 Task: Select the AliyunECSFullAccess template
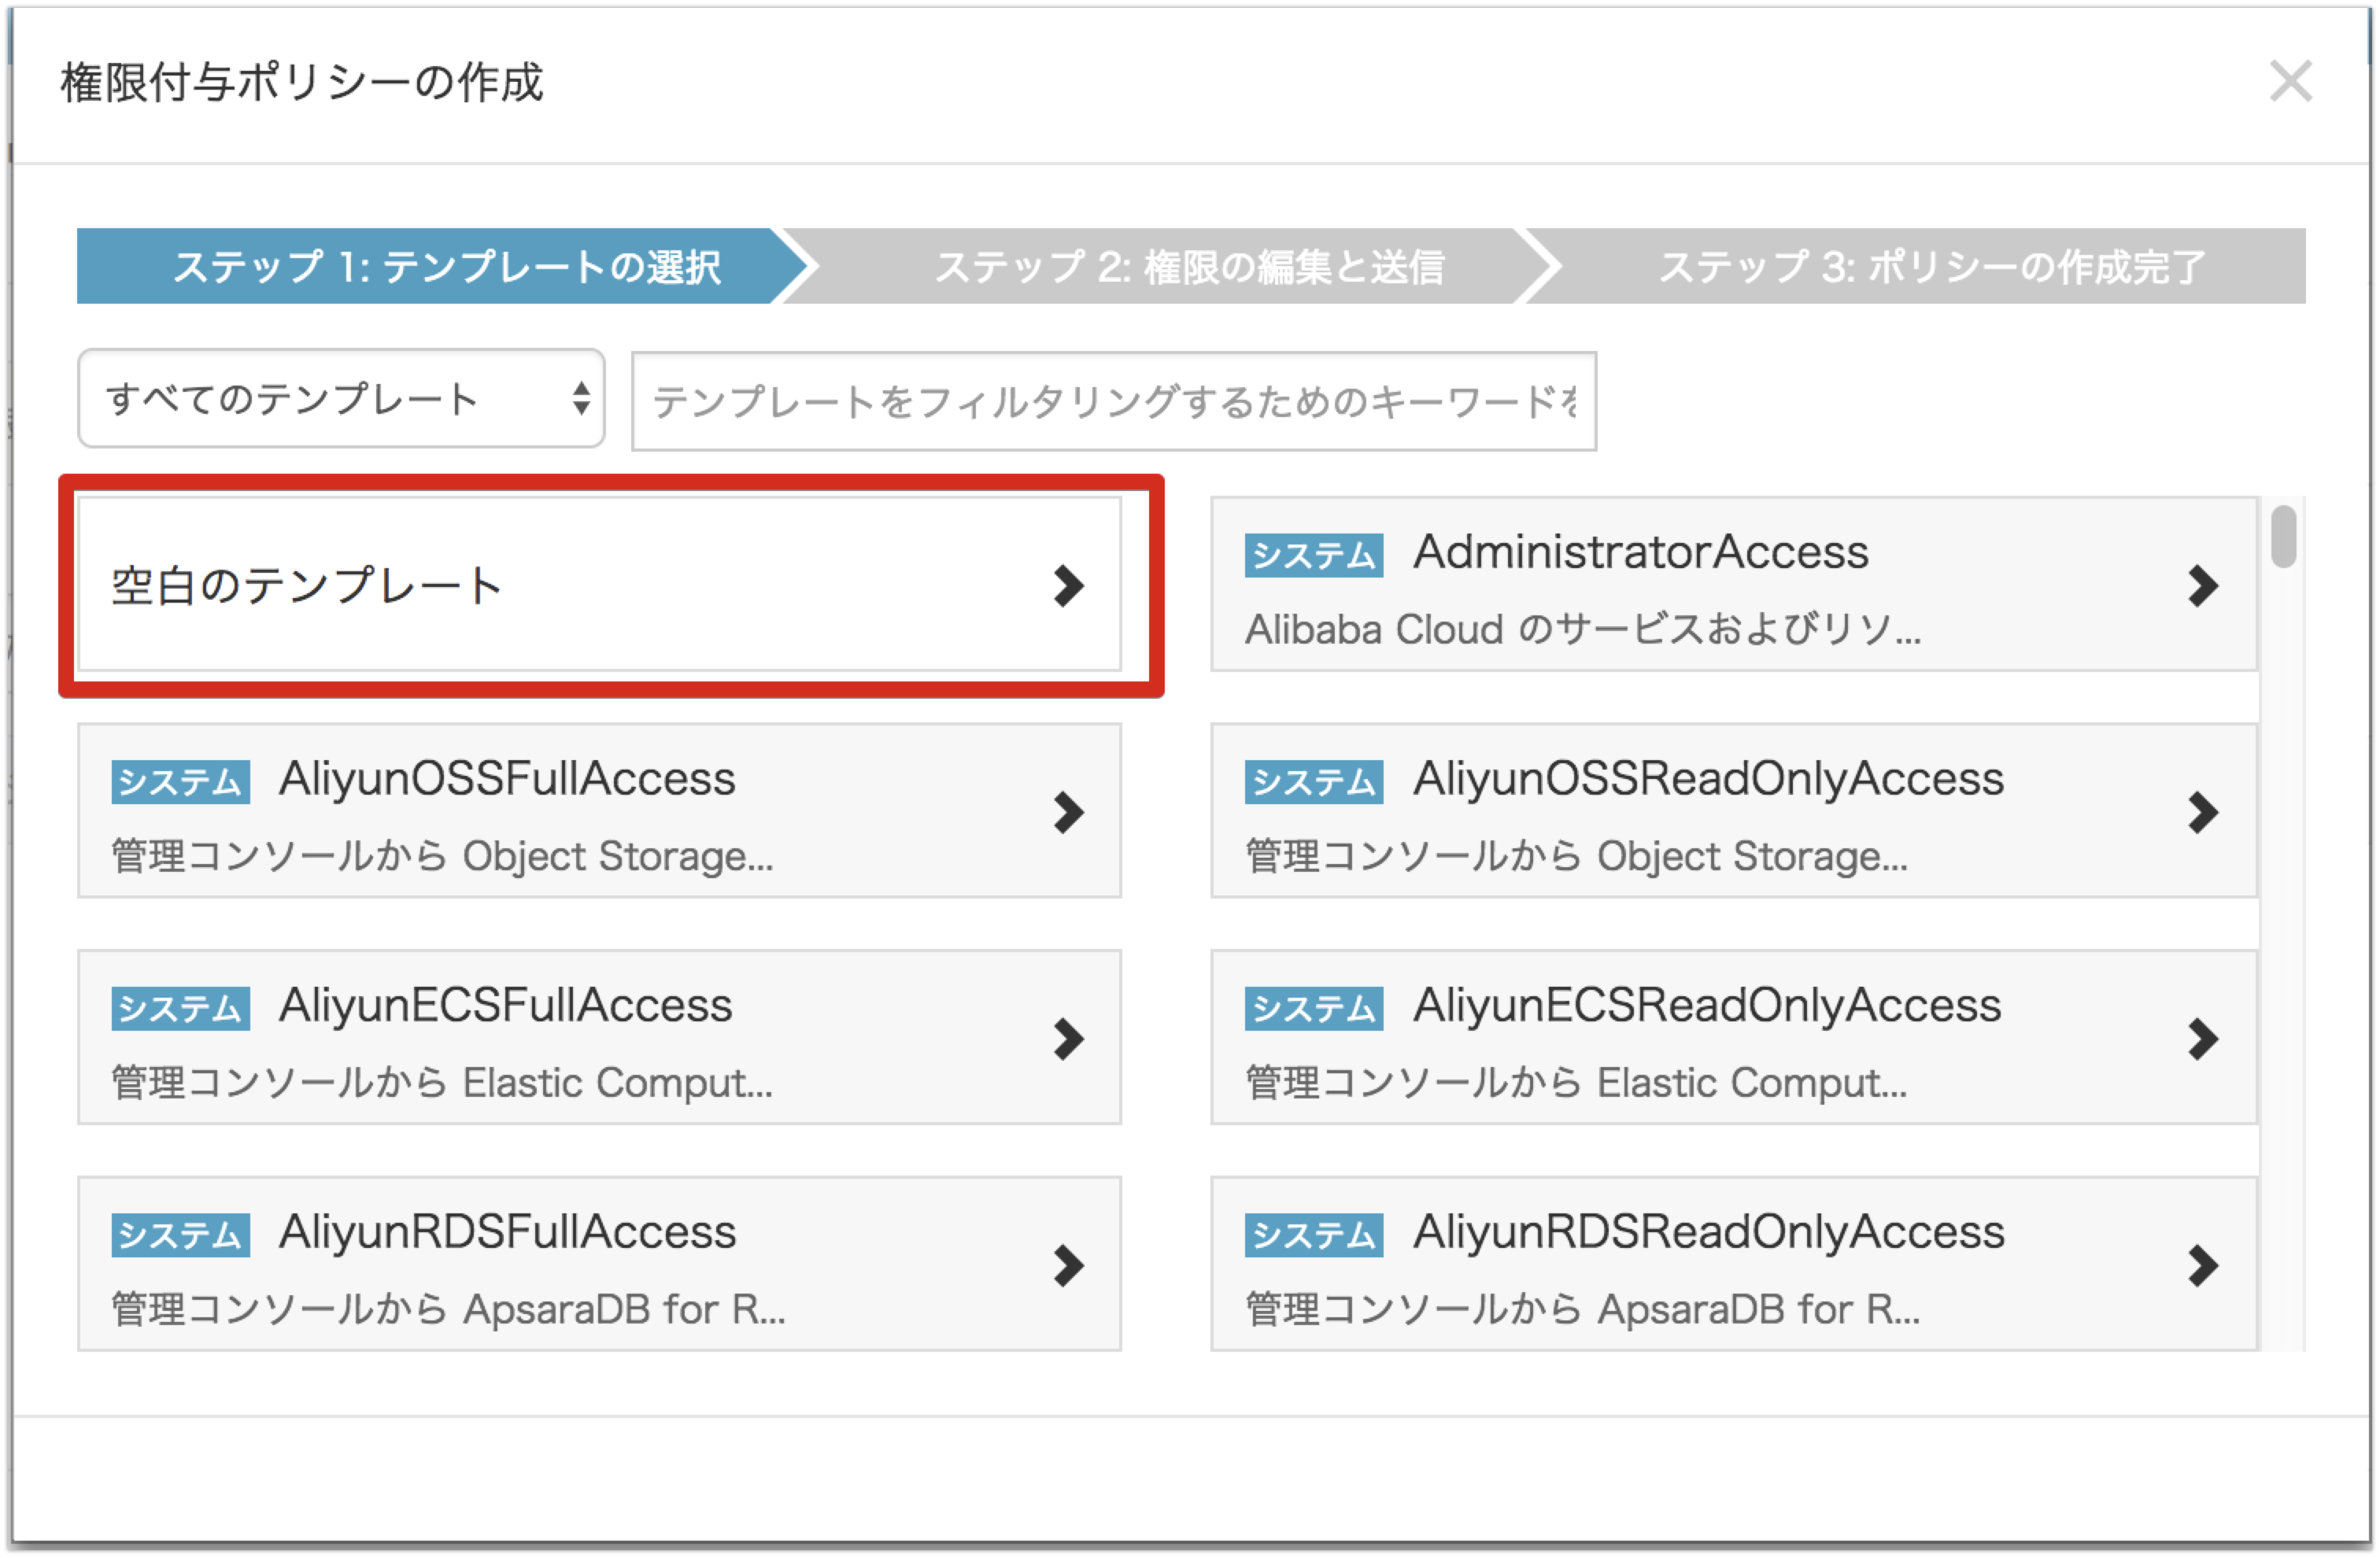600,1040
